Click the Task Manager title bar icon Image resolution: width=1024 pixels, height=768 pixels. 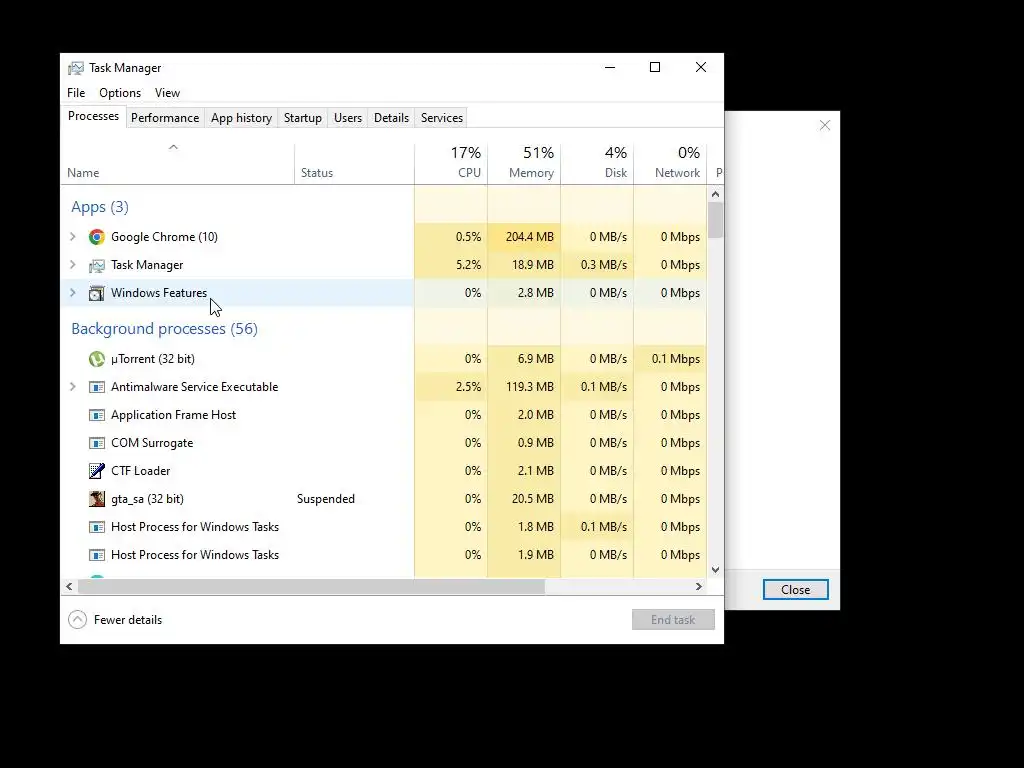tap(76, 68)
